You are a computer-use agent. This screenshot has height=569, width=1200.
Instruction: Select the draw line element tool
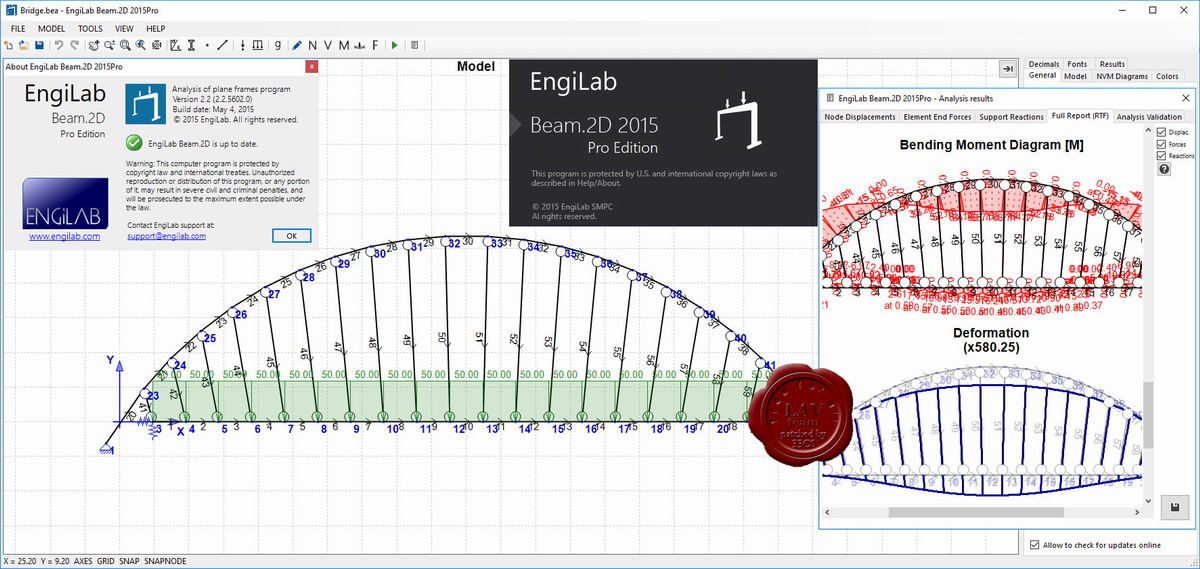point(222,45)
